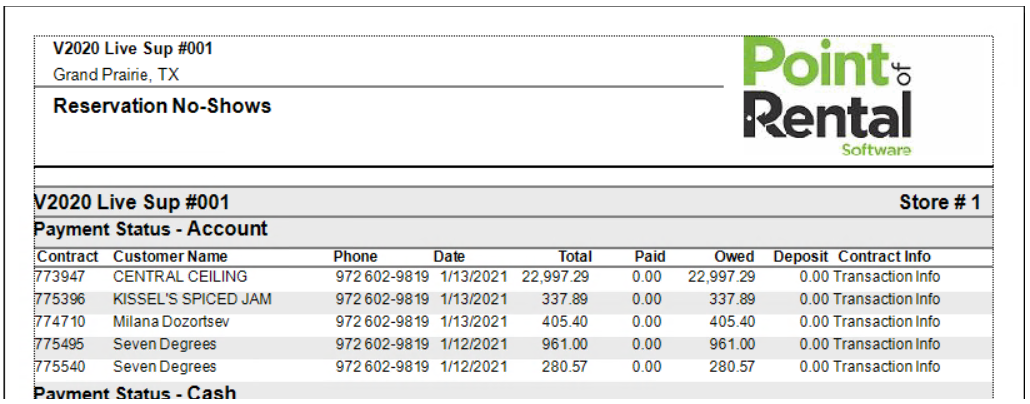
Task: Select the Payment Status - Cash group heading
Action: coord(135,392)
